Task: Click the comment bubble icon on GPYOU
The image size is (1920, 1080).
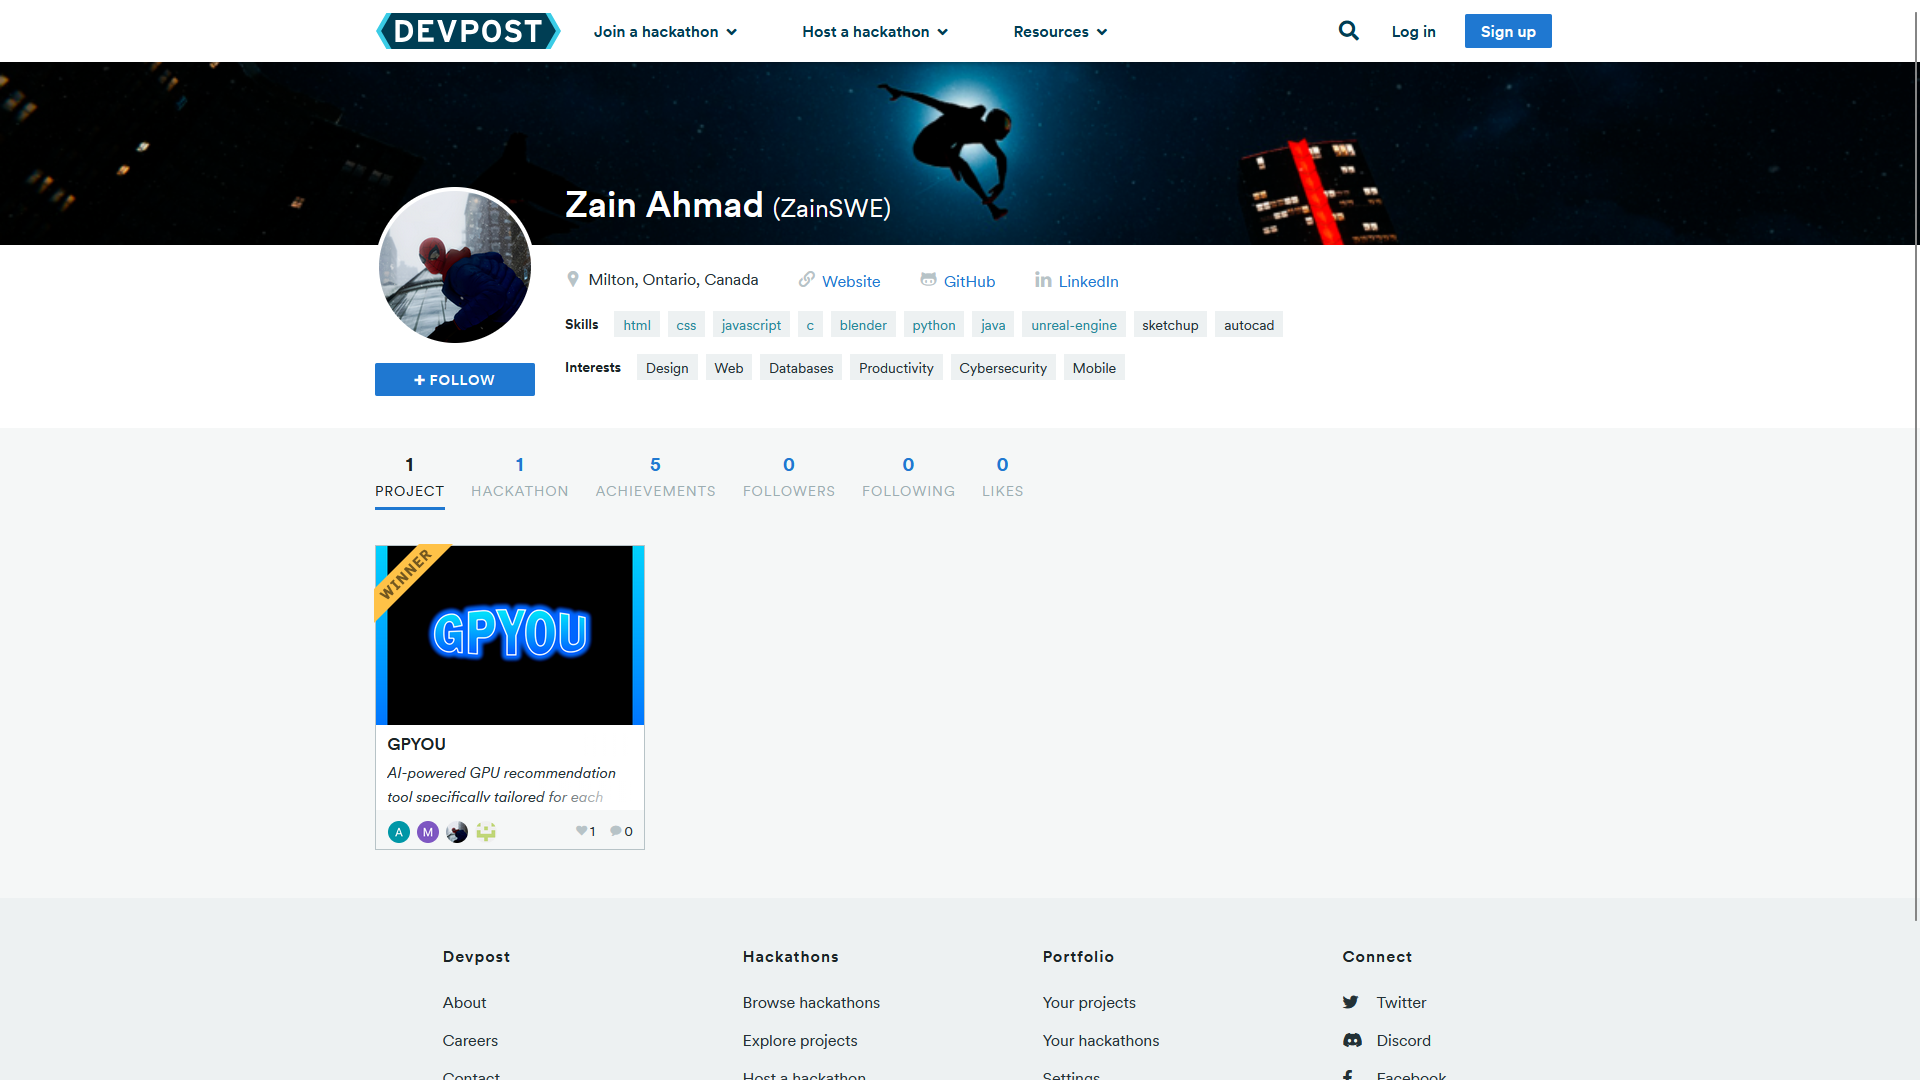Action: (616, 831)
